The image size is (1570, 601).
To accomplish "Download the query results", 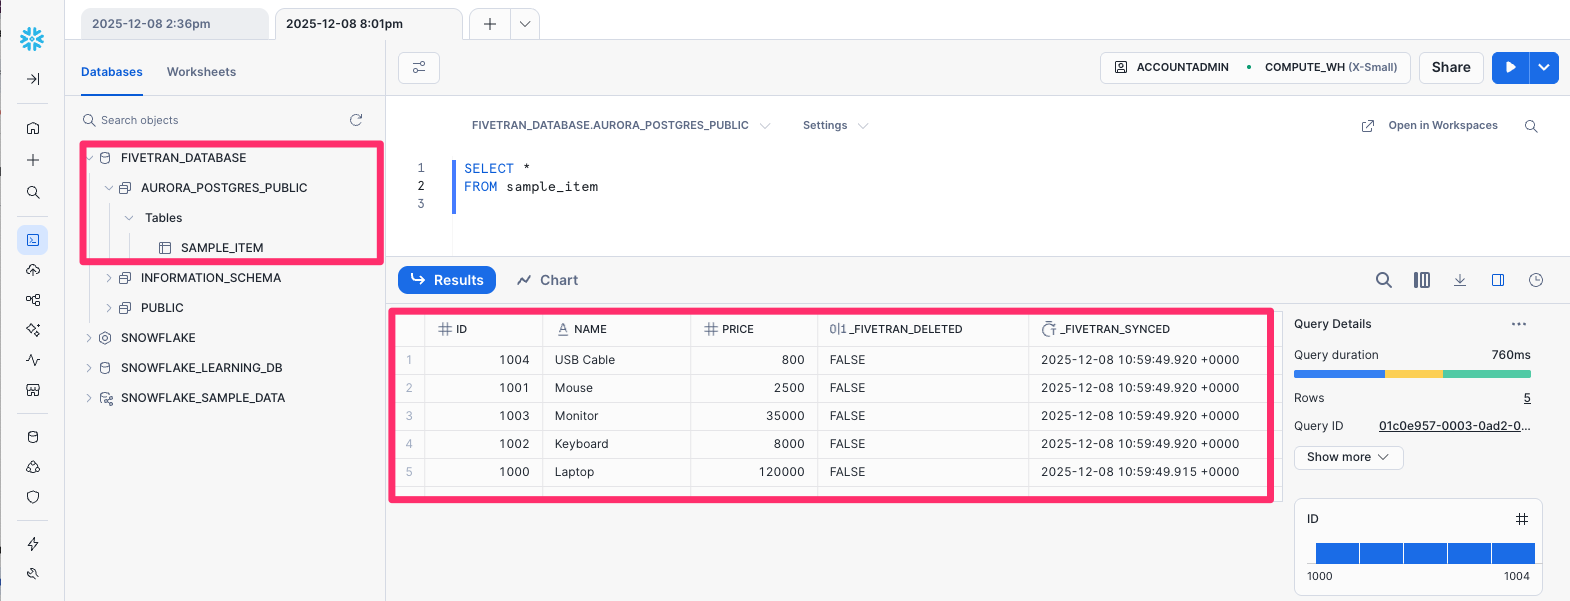I will pyautogui.click(x=1460, y=280).
